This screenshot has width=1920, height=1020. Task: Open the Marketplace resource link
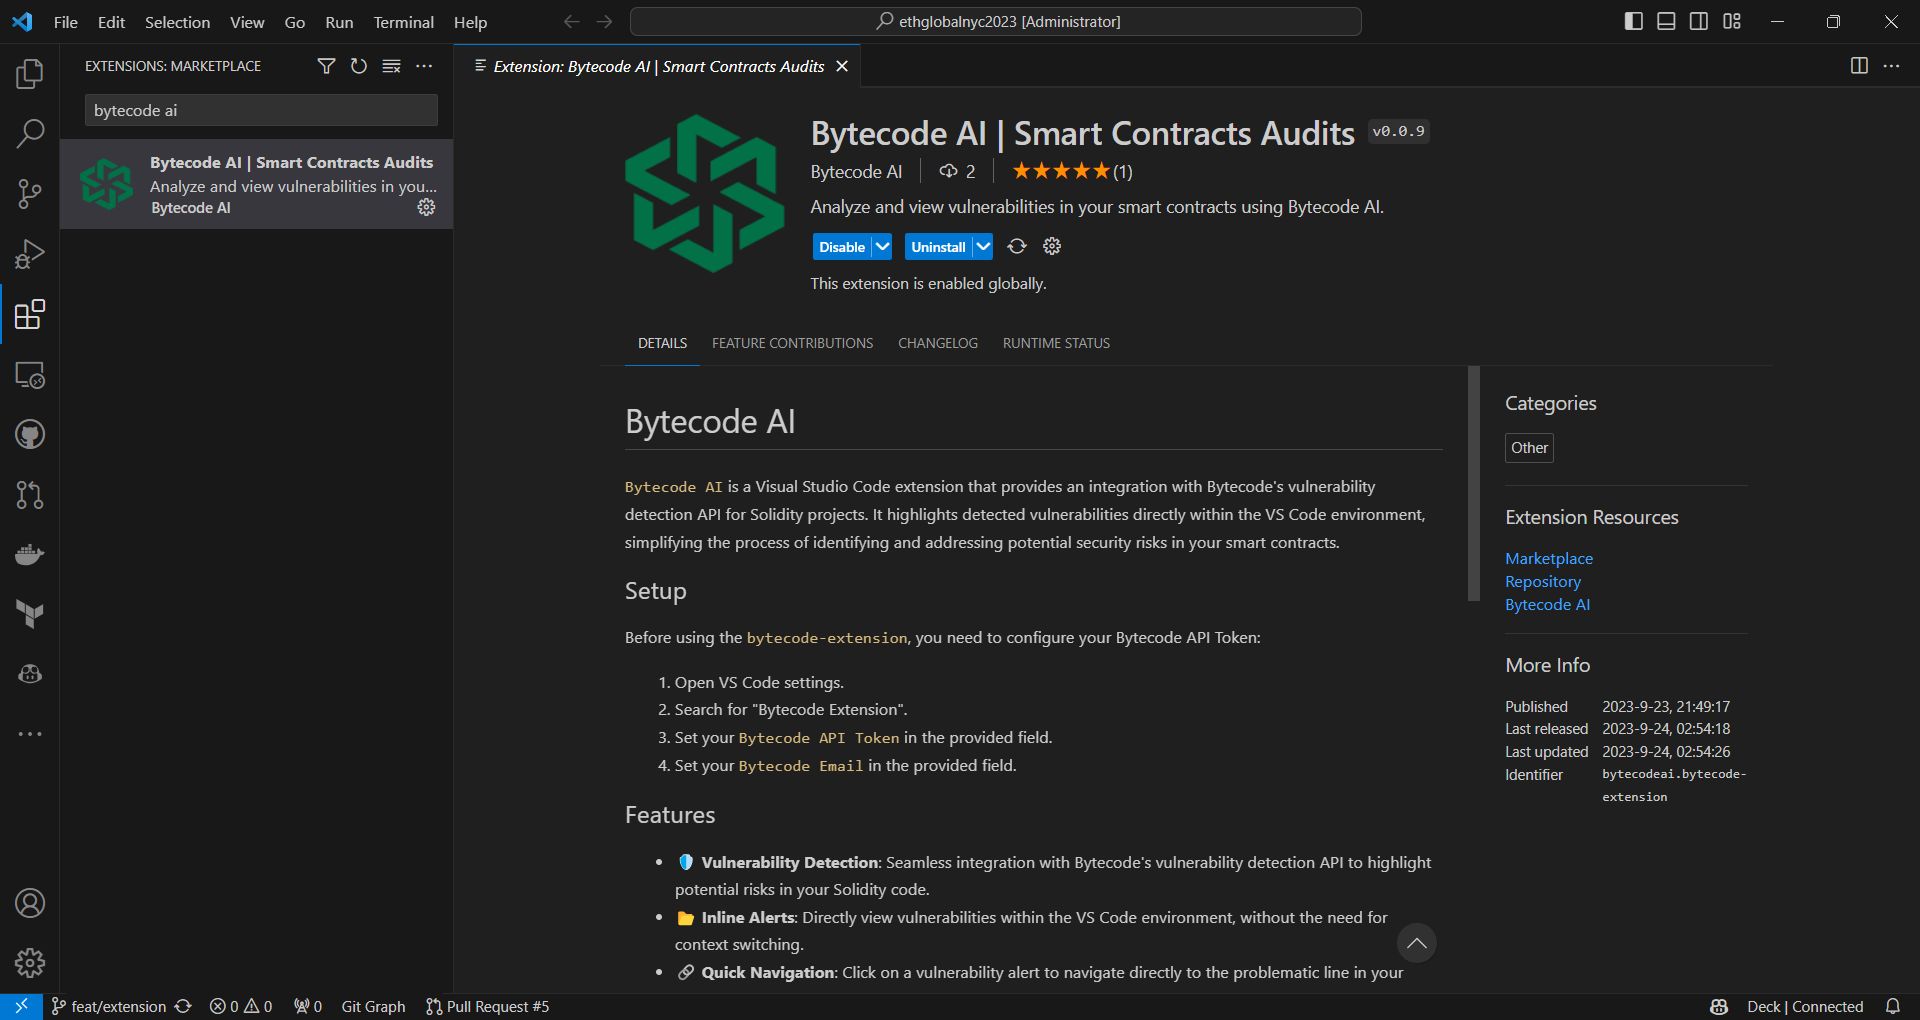(1549, 558)
